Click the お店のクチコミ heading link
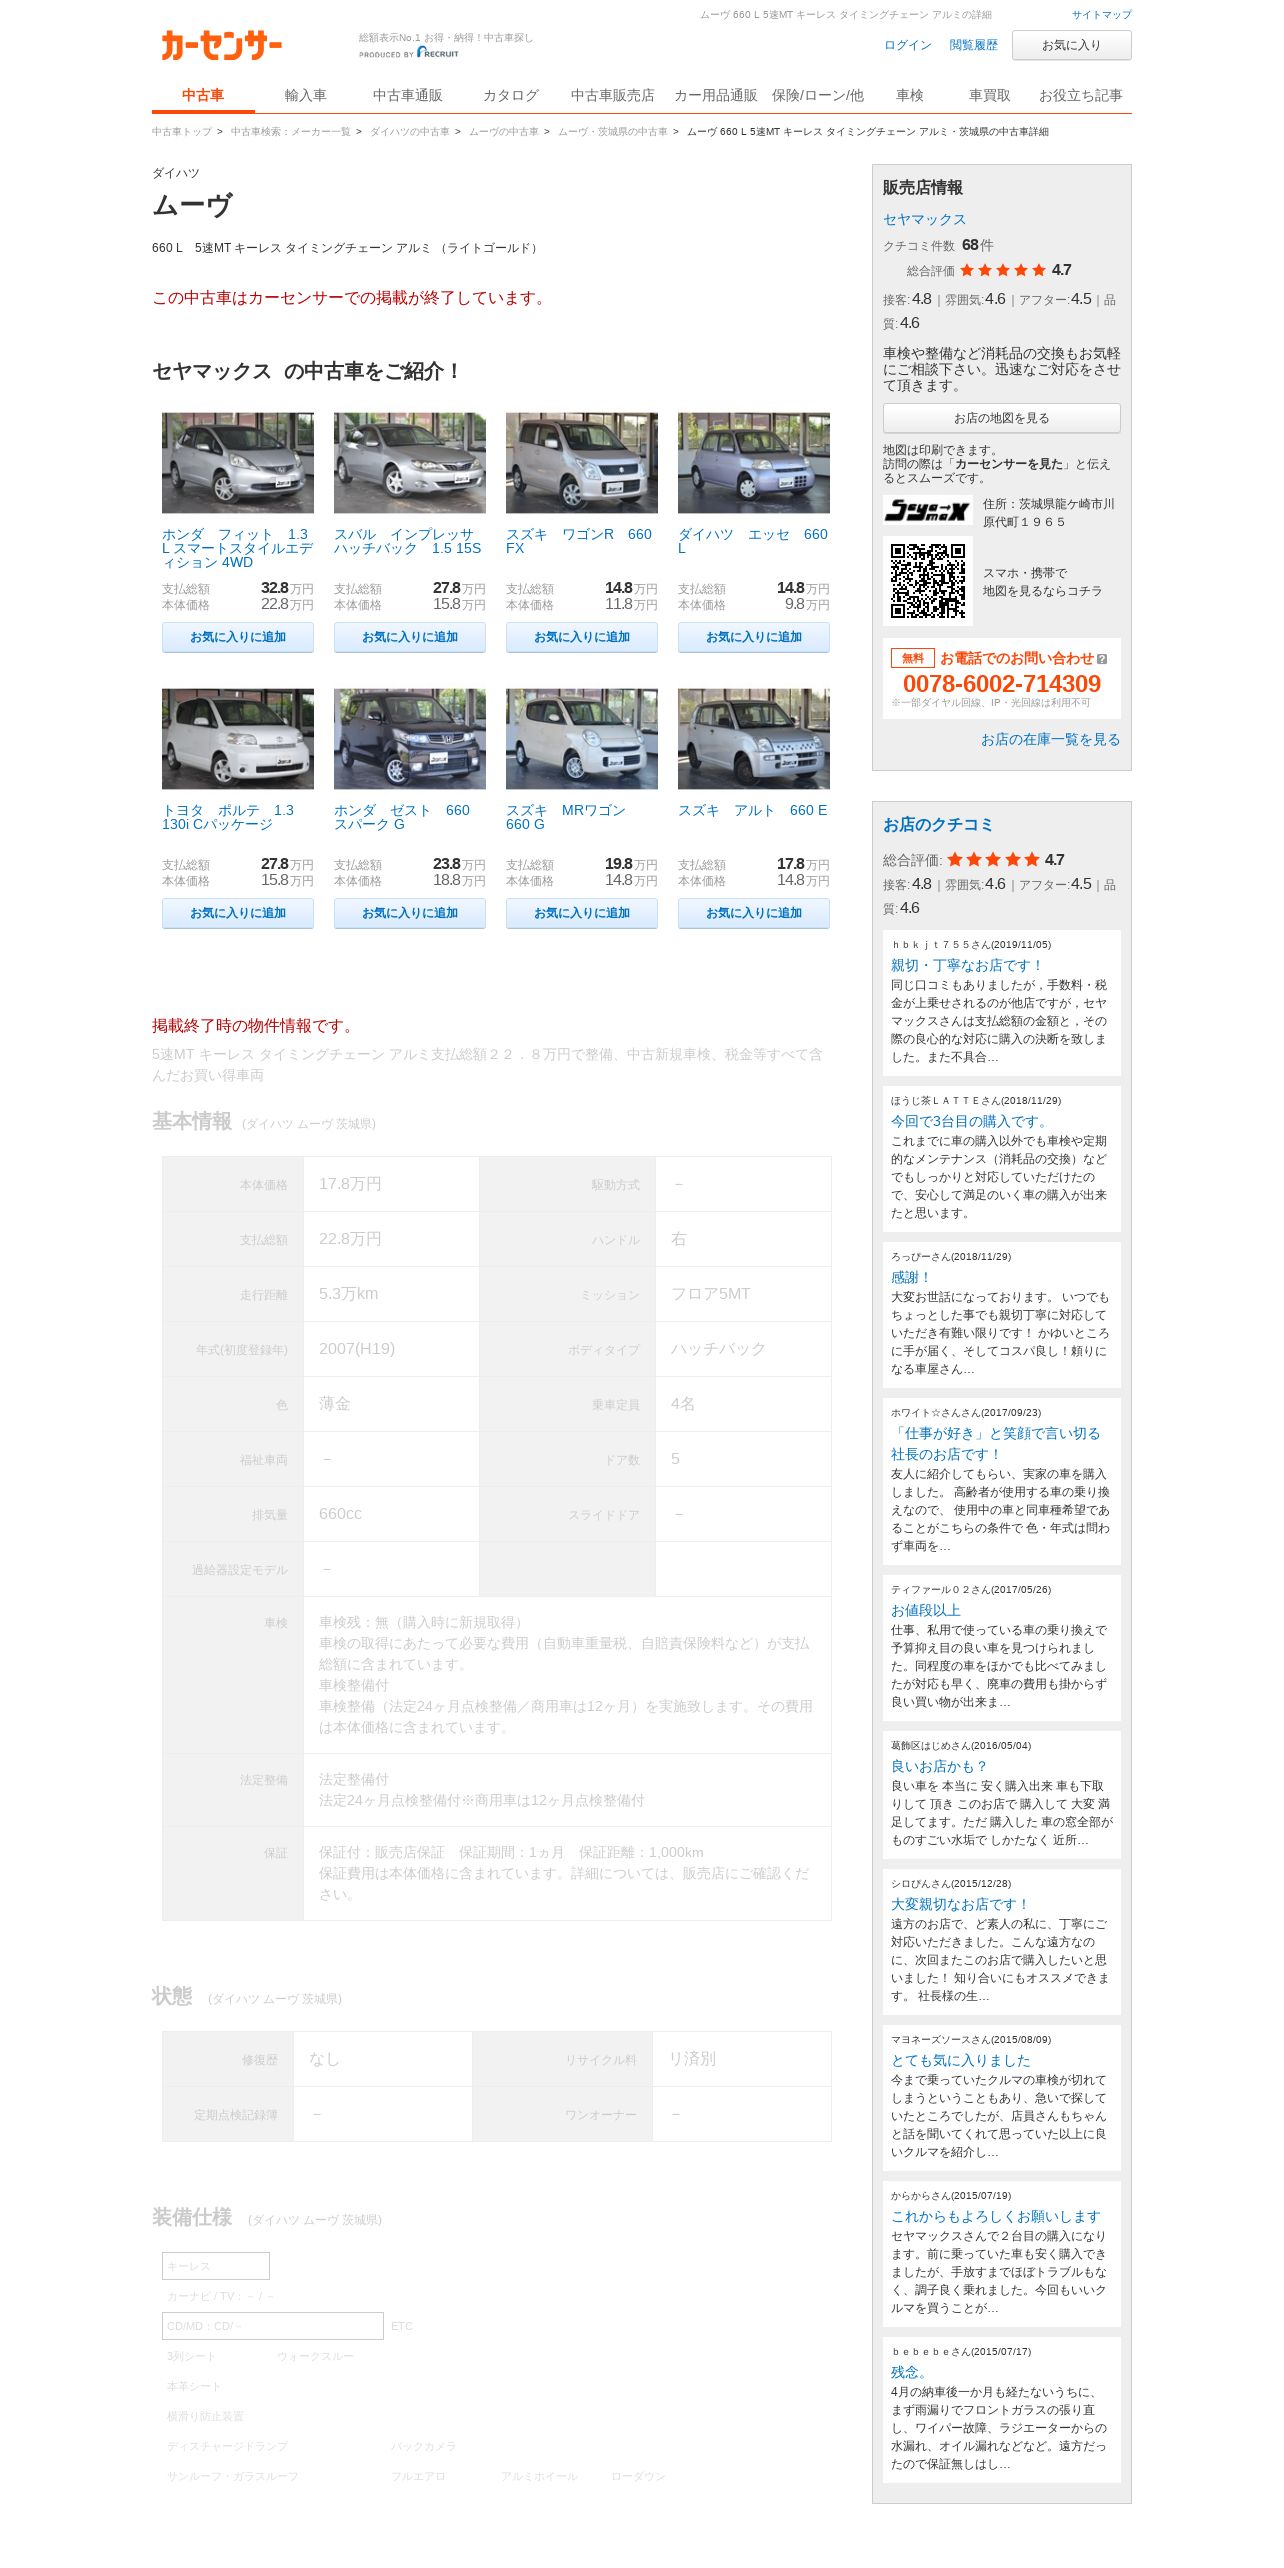 [x=937, y=824]
